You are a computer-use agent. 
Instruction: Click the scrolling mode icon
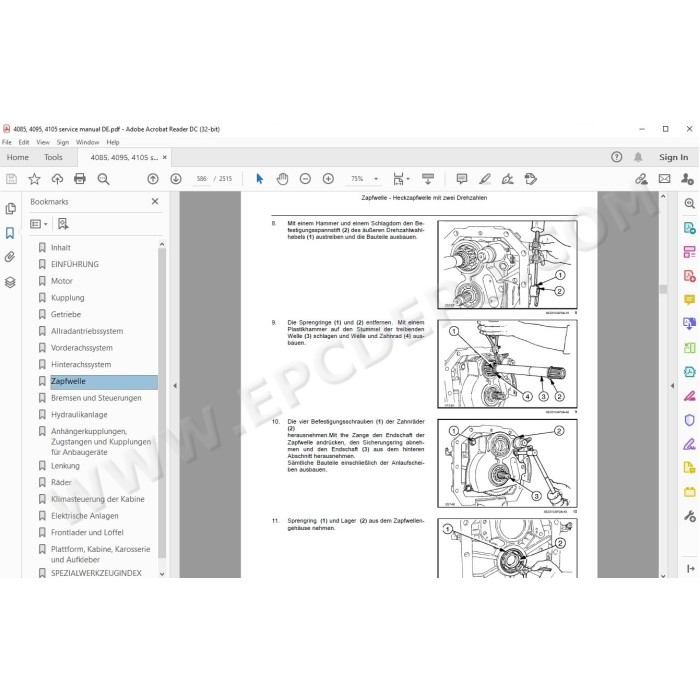(x=428, y=179)
